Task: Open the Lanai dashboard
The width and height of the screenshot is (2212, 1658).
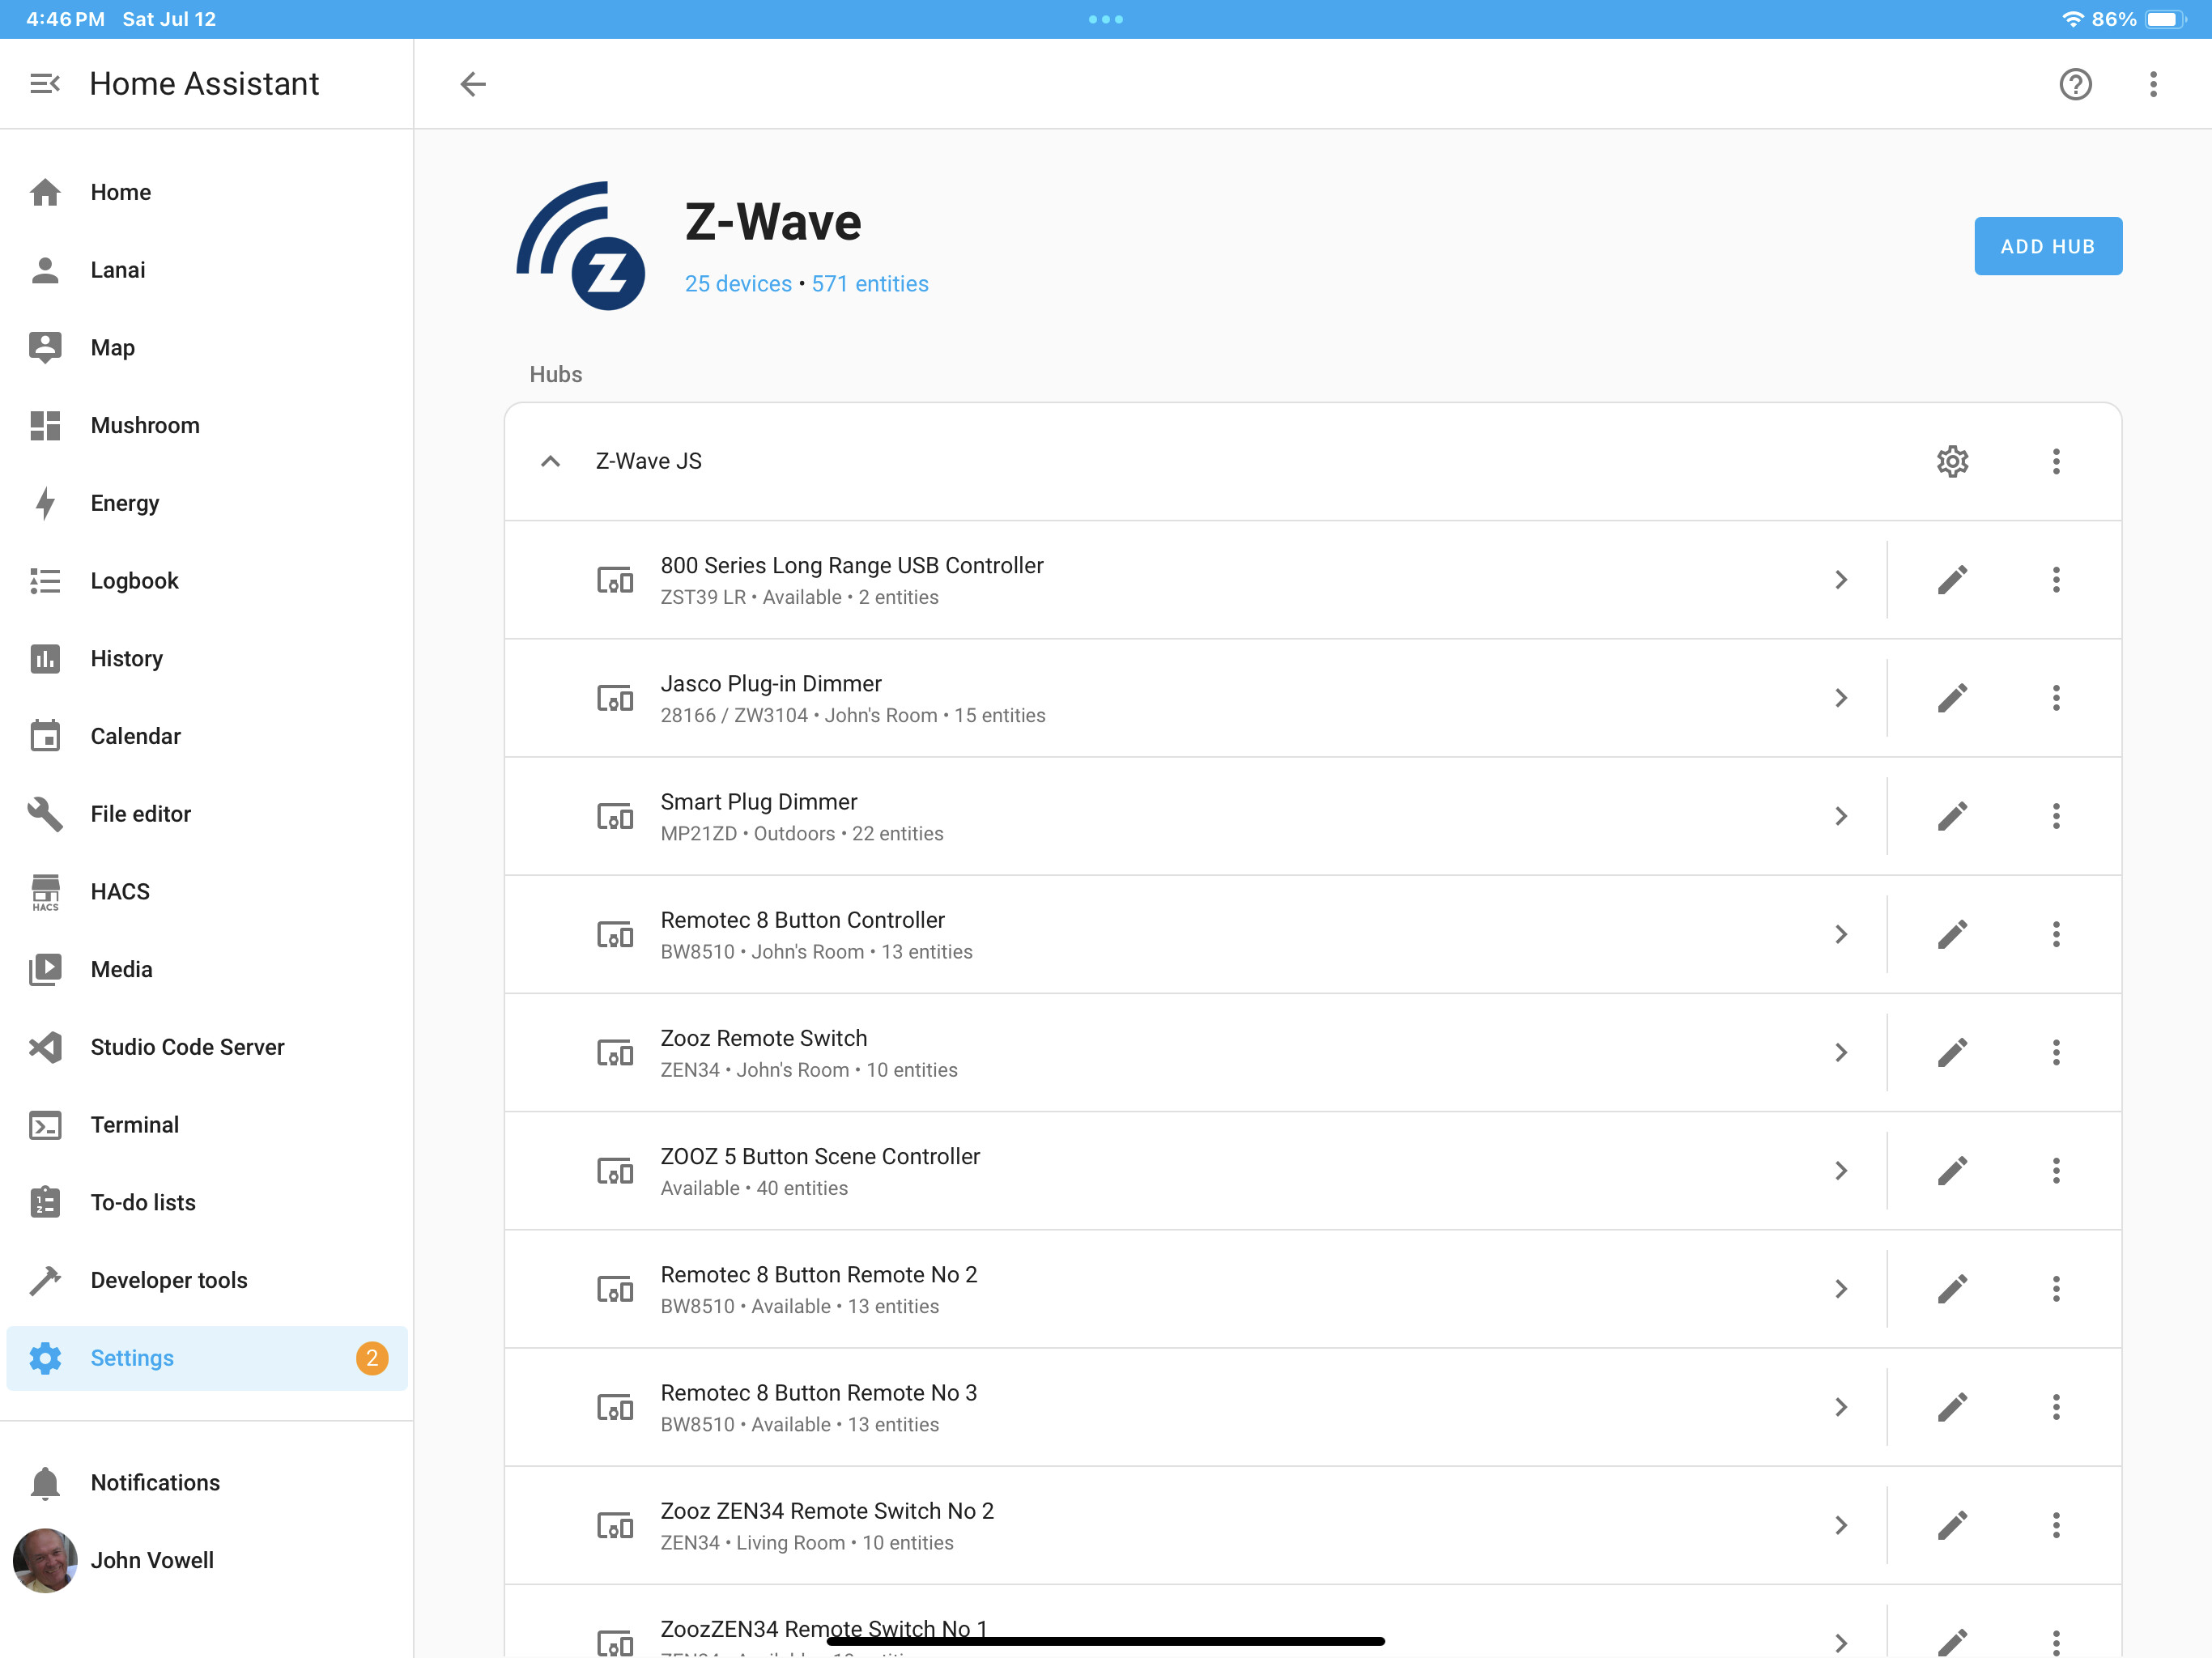Action: (207, 270)
